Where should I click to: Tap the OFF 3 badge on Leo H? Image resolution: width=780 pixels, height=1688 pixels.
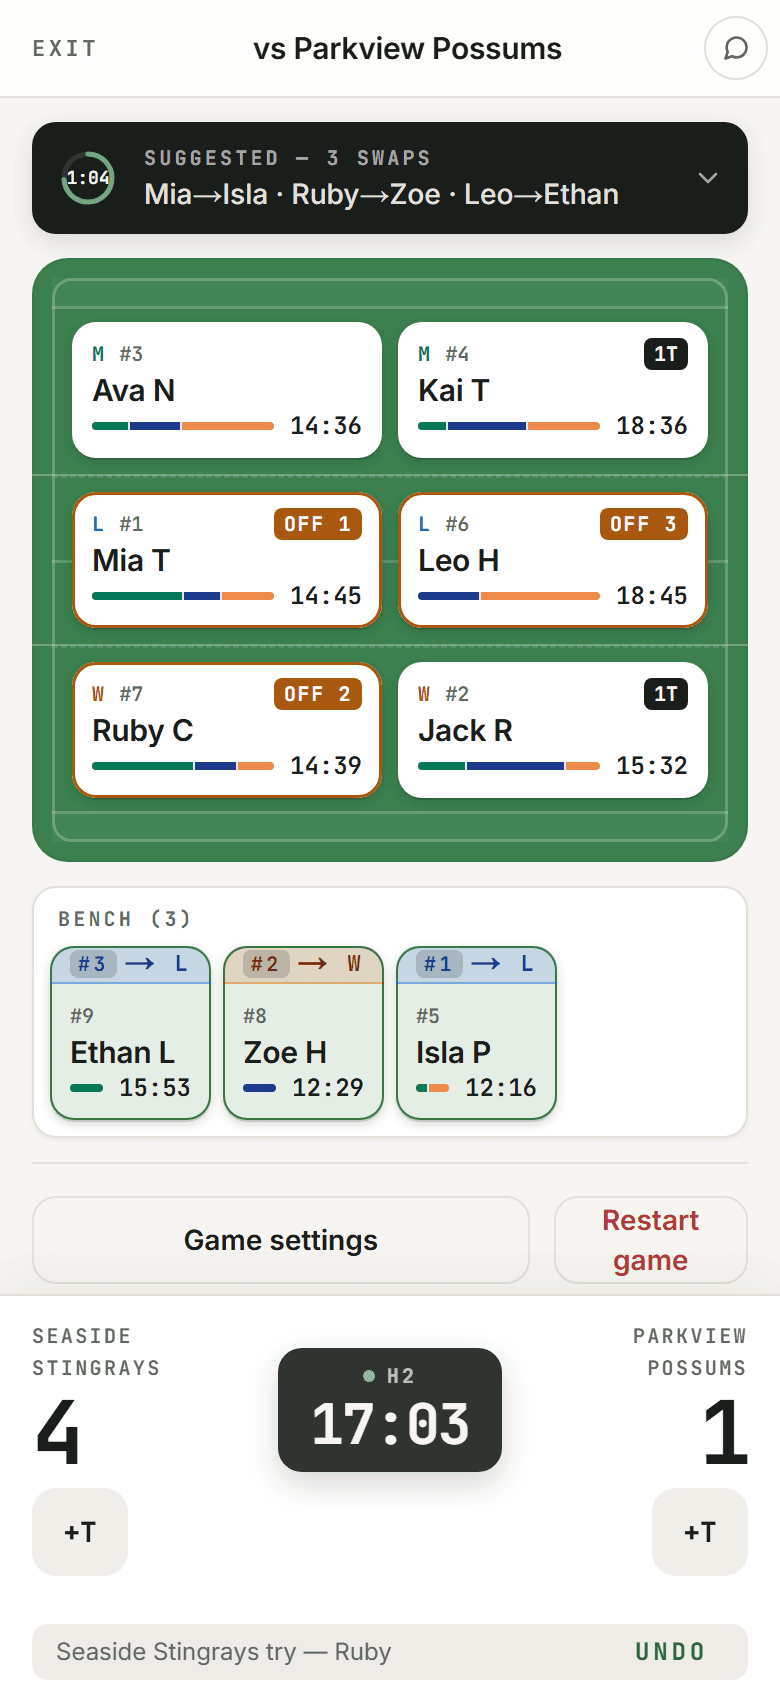[x=644, y=524]
